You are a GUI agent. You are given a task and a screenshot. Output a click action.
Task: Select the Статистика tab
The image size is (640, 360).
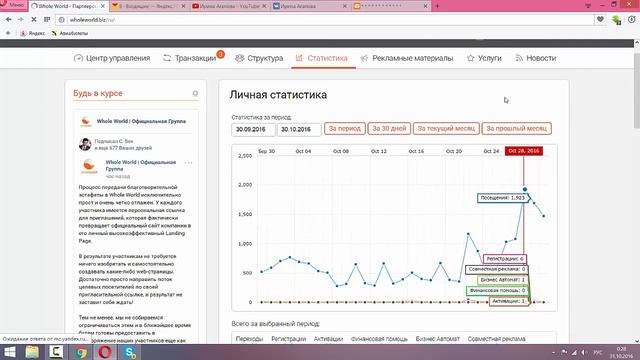coord(322,58)
